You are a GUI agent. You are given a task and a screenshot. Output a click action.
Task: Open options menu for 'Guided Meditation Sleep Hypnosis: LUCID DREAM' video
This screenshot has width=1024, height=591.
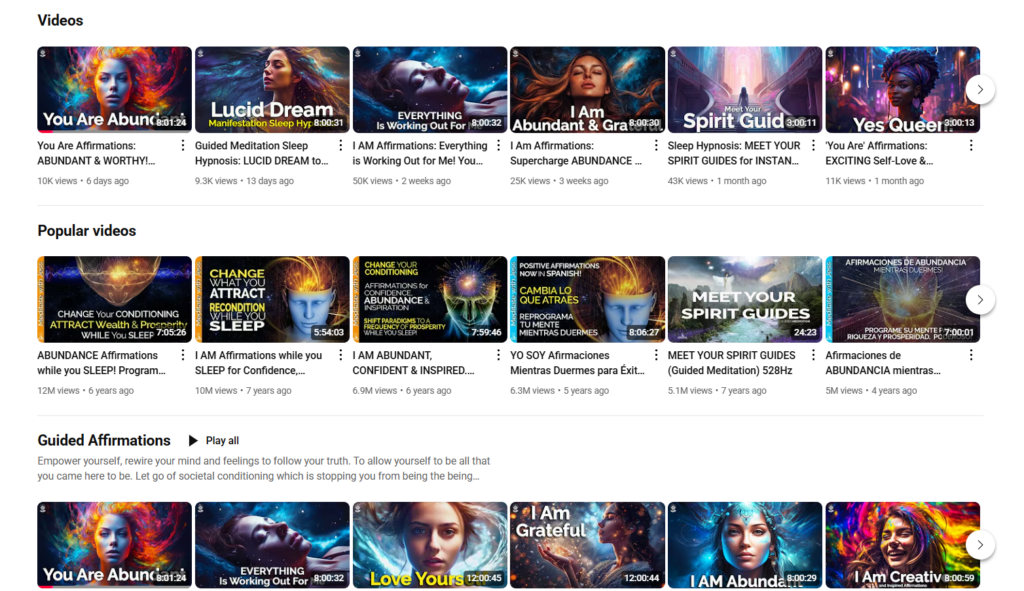coord(340,146)
